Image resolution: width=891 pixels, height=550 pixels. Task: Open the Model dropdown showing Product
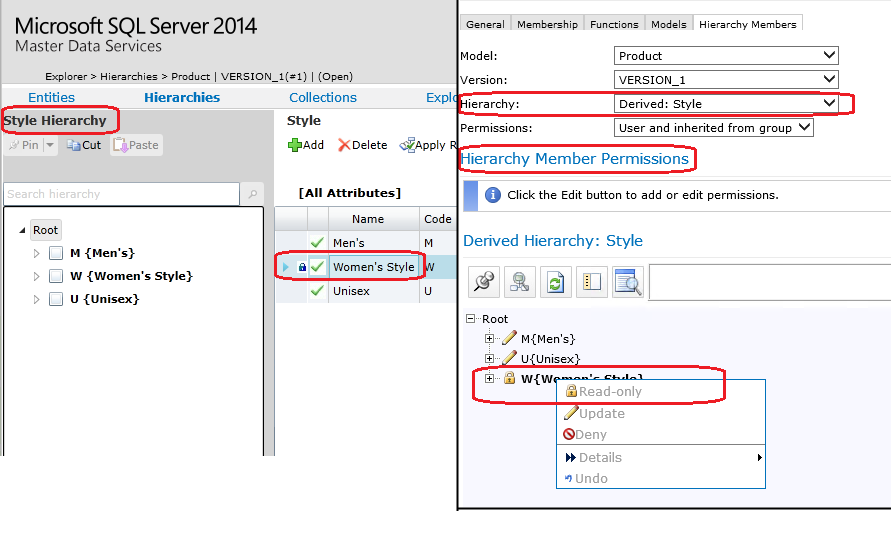(x=726, y=56)
